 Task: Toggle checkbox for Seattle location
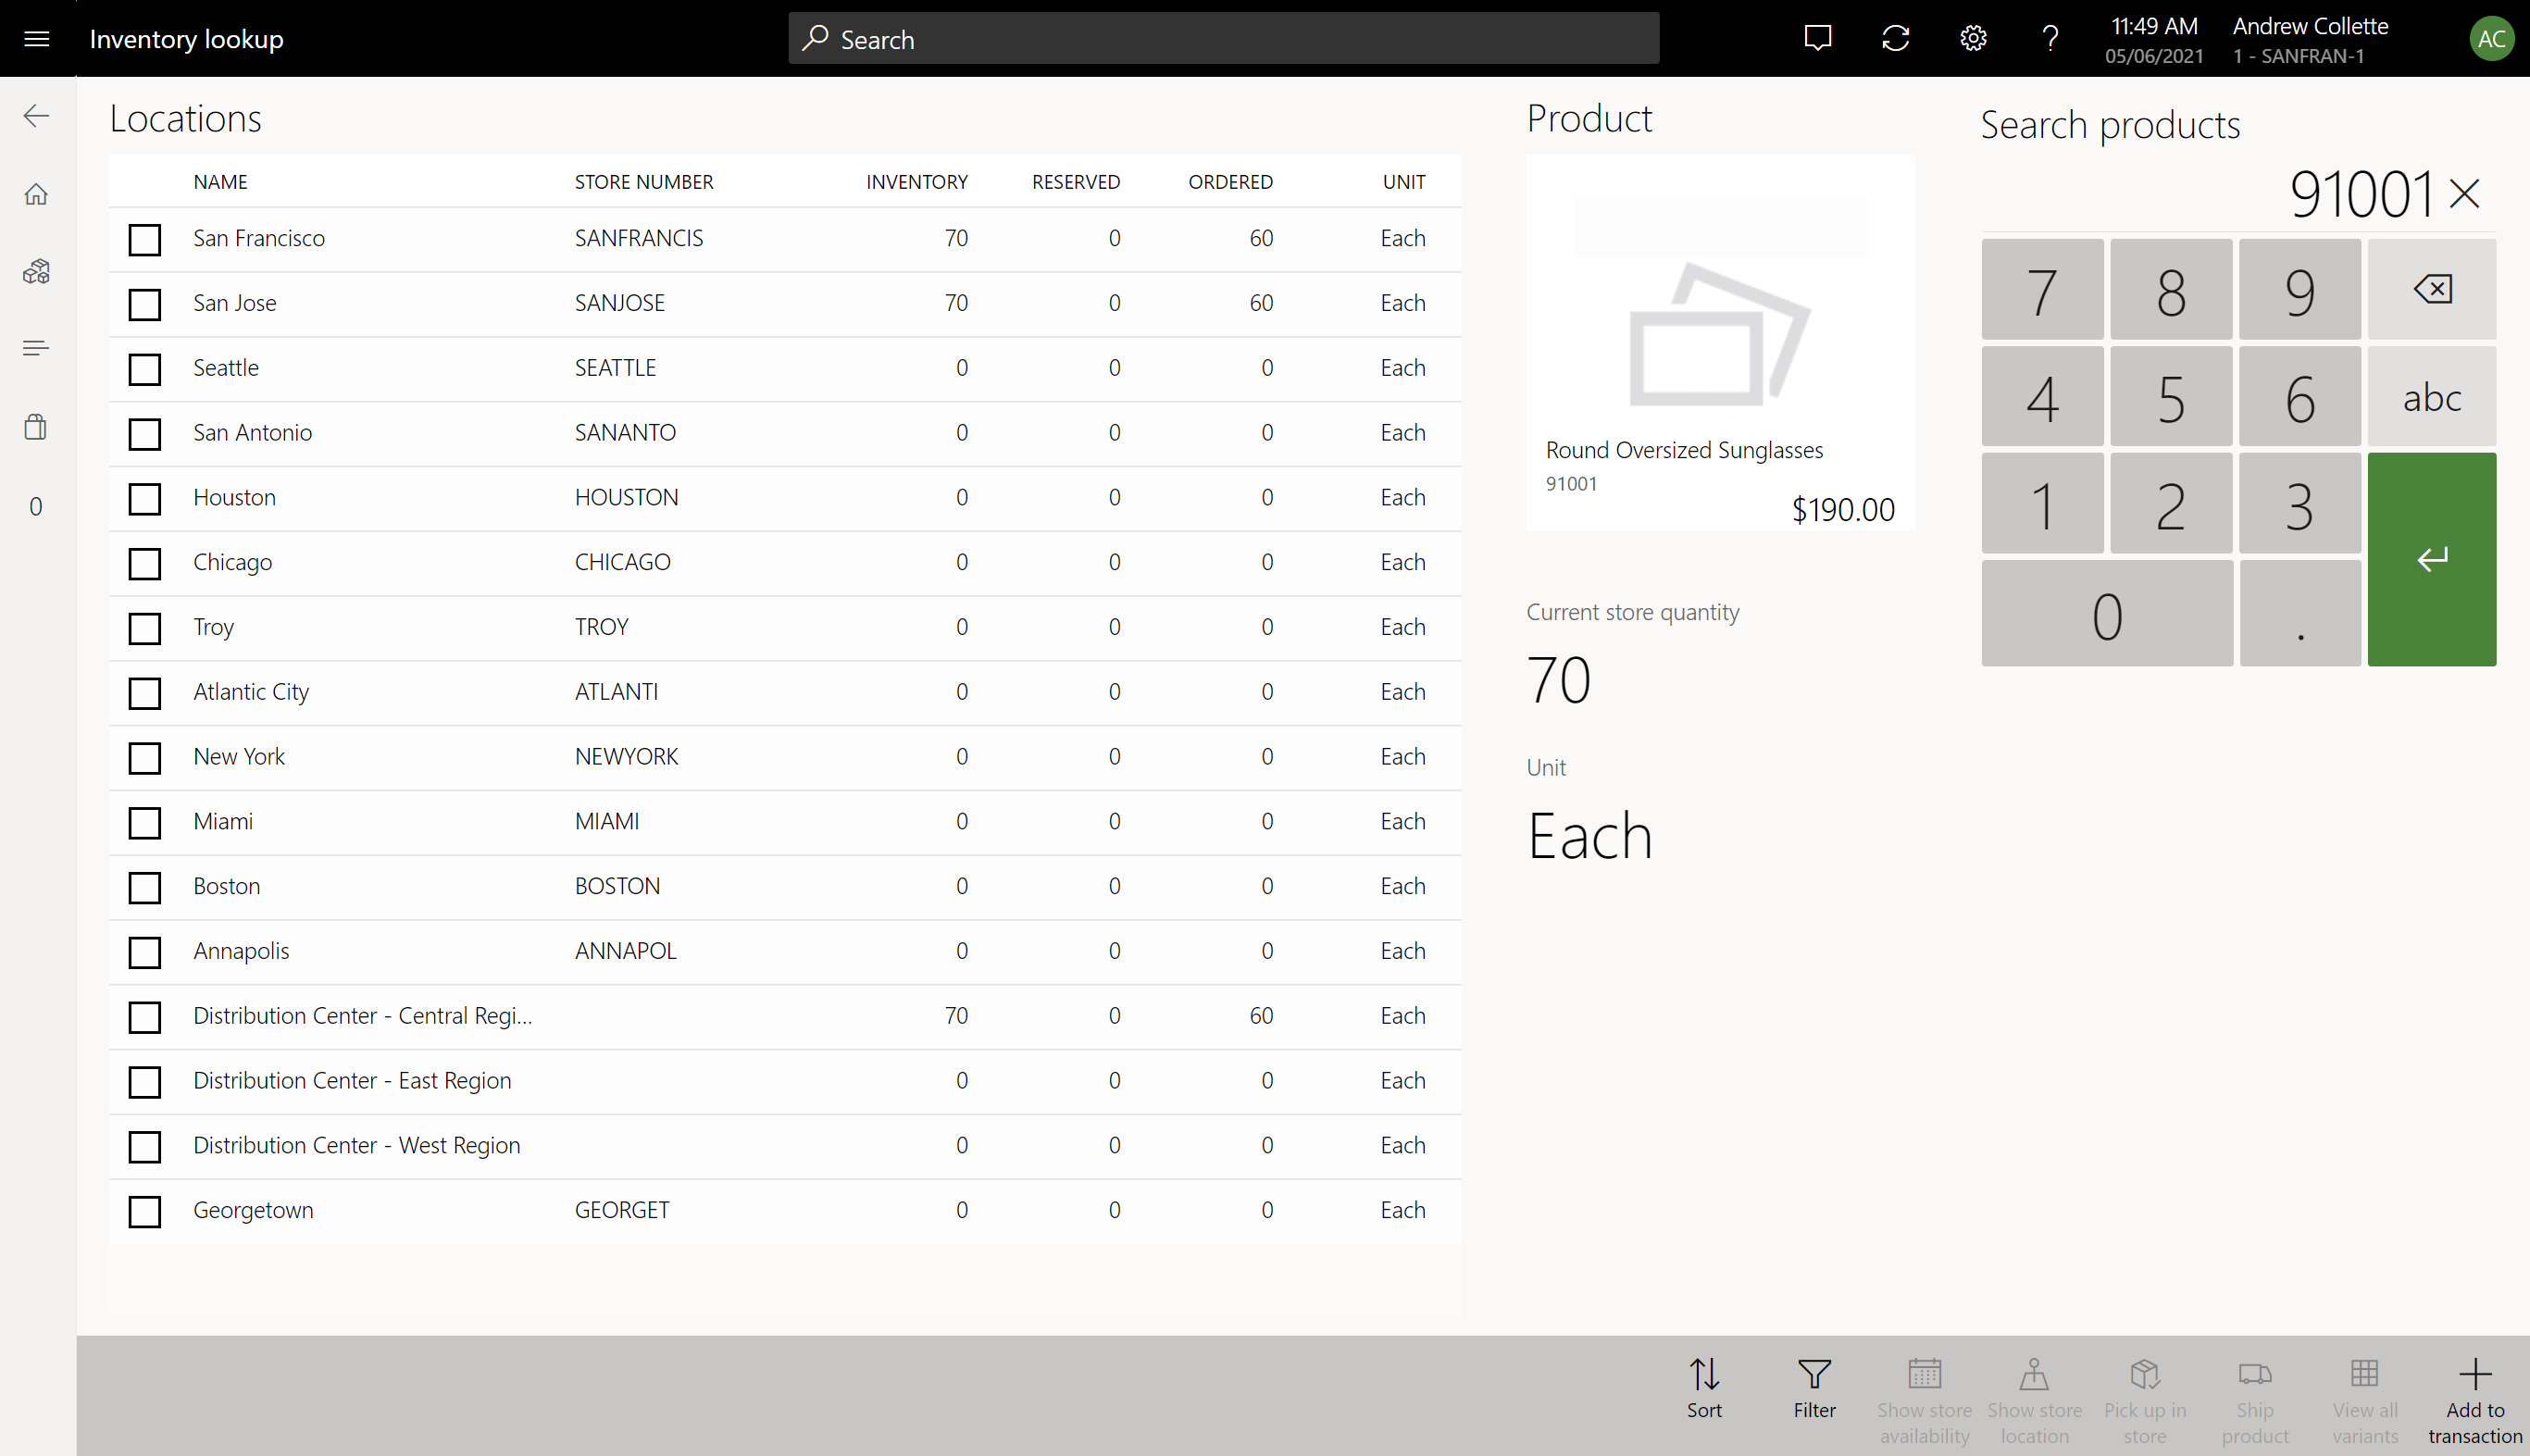[144, 368]
